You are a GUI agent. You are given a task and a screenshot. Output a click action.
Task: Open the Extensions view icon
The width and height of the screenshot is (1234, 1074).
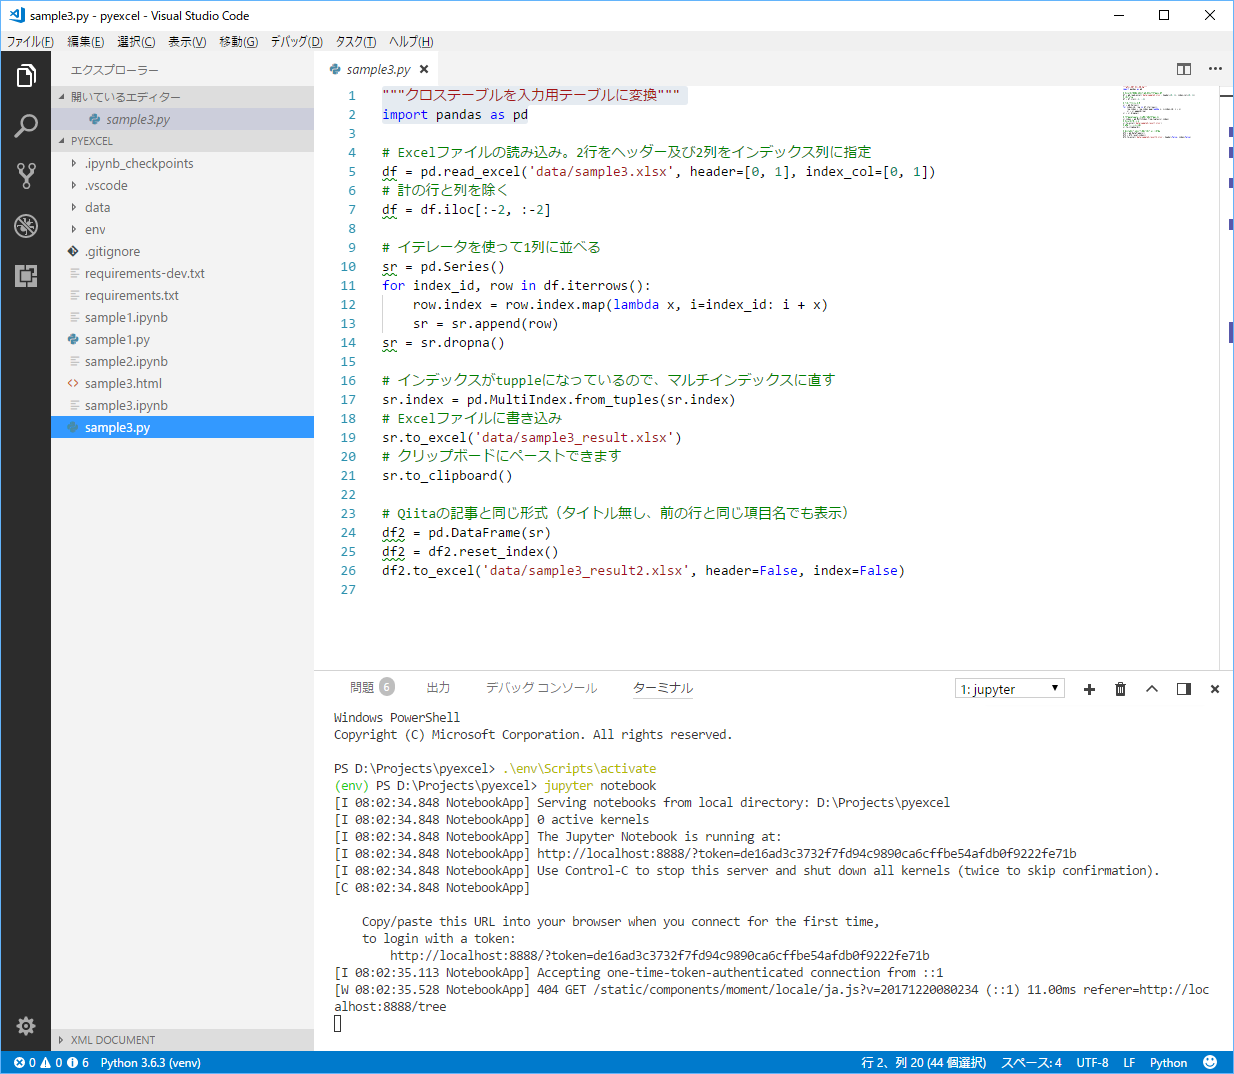click(x=26, y=276)
